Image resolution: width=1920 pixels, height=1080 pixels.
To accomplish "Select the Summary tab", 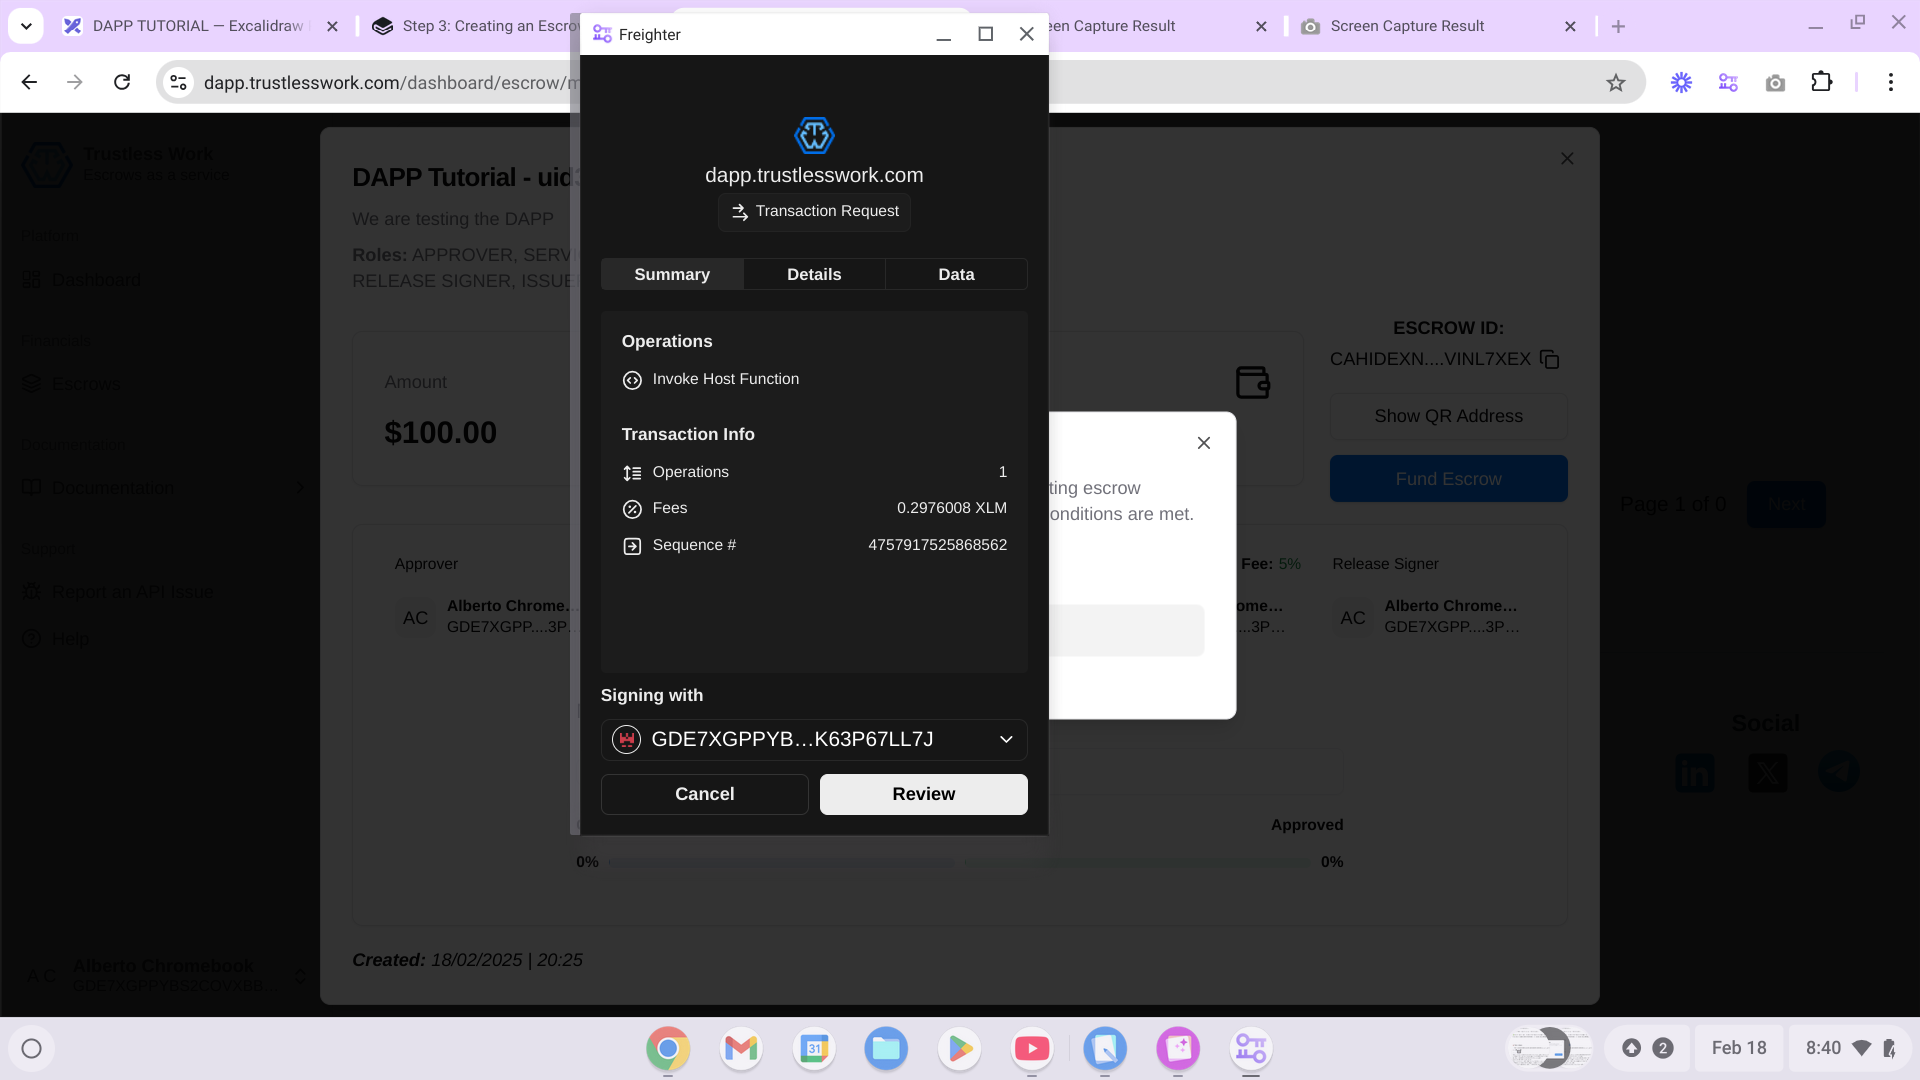I will tap(672, 274).
